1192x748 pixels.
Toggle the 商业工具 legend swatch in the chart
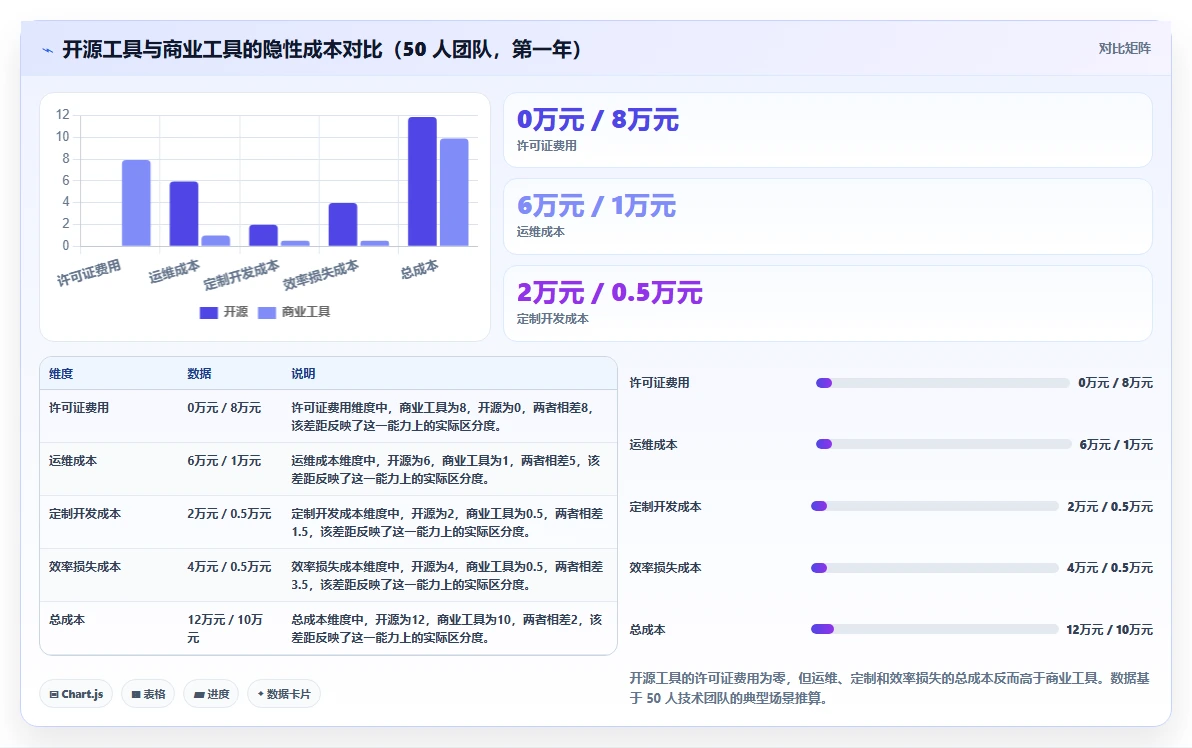pyautogui.click(x=267, y=312)
